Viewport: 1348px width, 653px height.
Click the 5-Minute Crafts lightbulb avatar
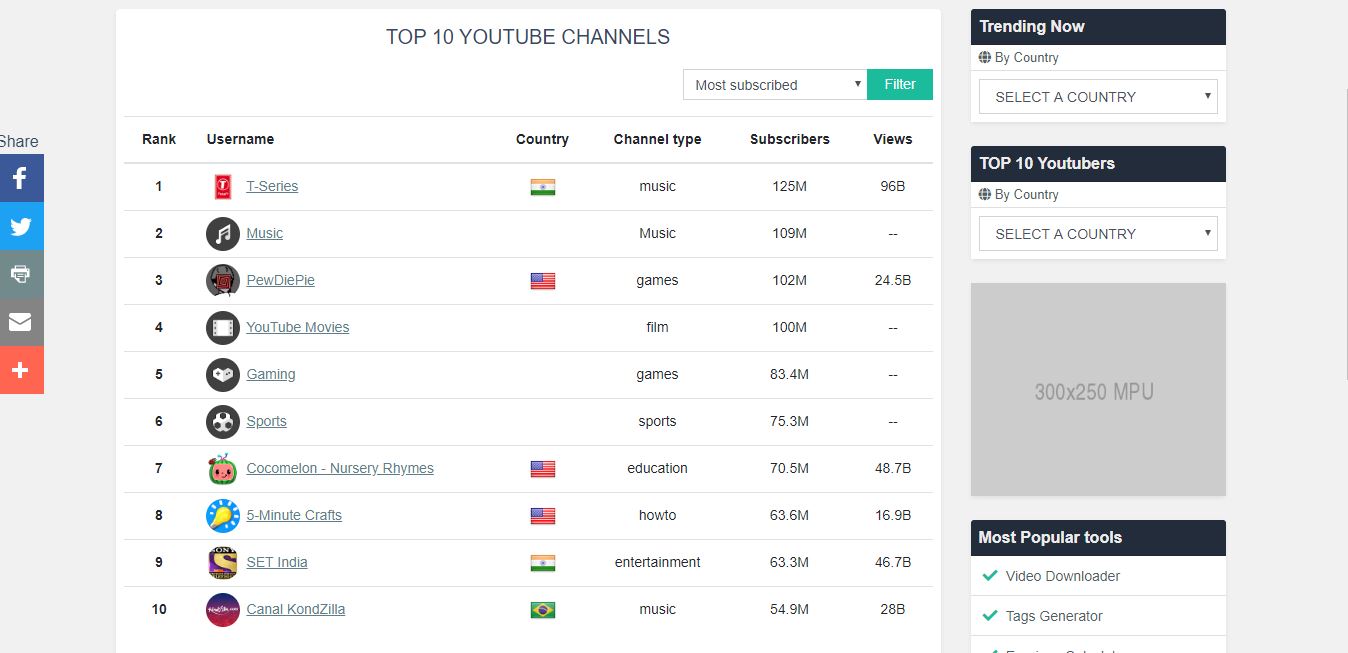click(222, 516)
